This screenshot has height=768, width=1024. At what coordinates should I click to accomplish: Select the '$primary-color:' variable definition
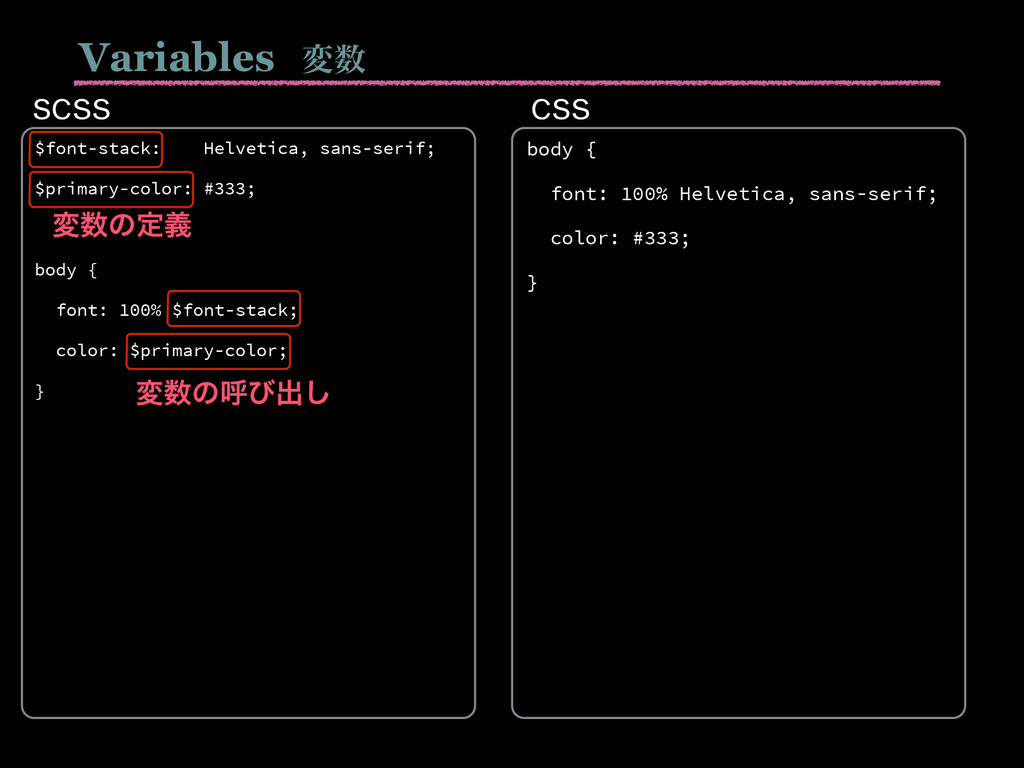pyautogui.click(x=112, y=189)
